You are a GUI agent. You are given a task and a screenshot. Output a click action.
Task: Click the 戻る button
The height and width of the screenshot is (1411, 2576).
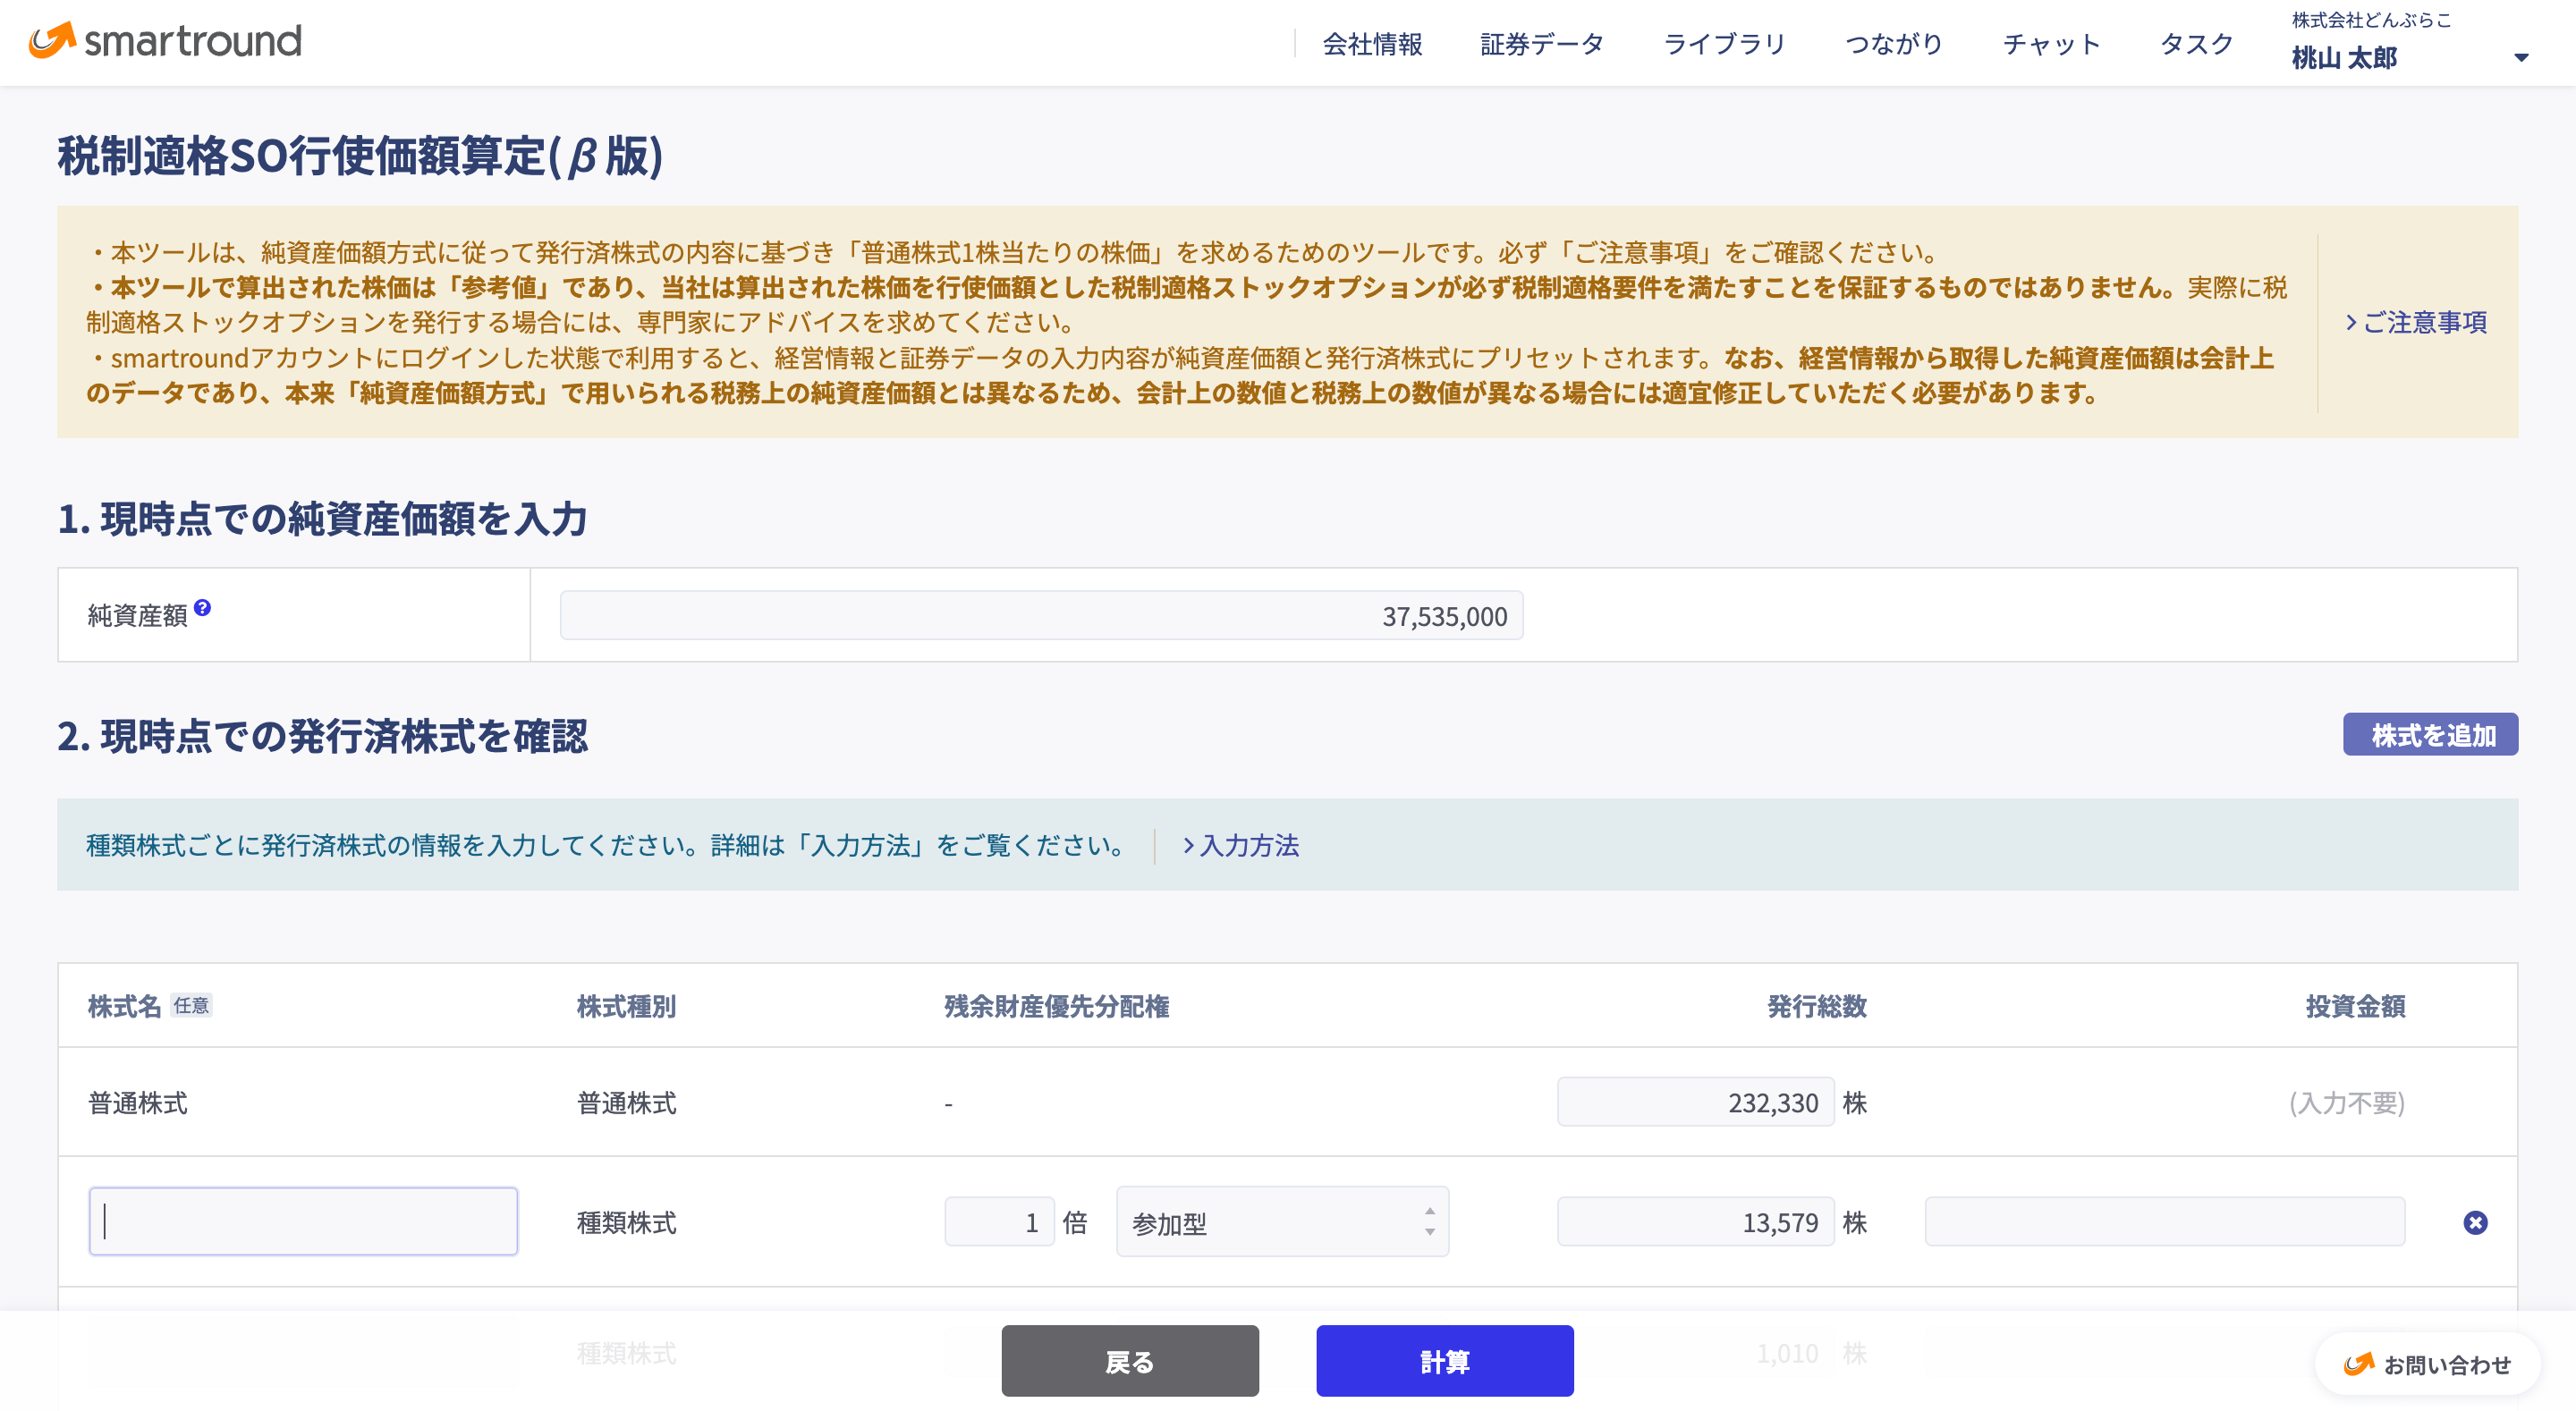tap(1130, 1361)
